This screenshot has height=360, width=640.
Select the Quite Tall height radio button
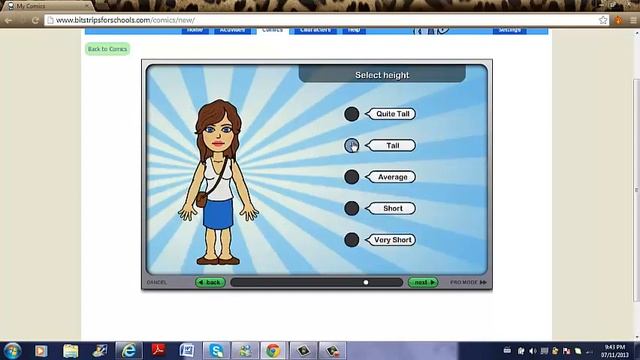click(351, 114)
